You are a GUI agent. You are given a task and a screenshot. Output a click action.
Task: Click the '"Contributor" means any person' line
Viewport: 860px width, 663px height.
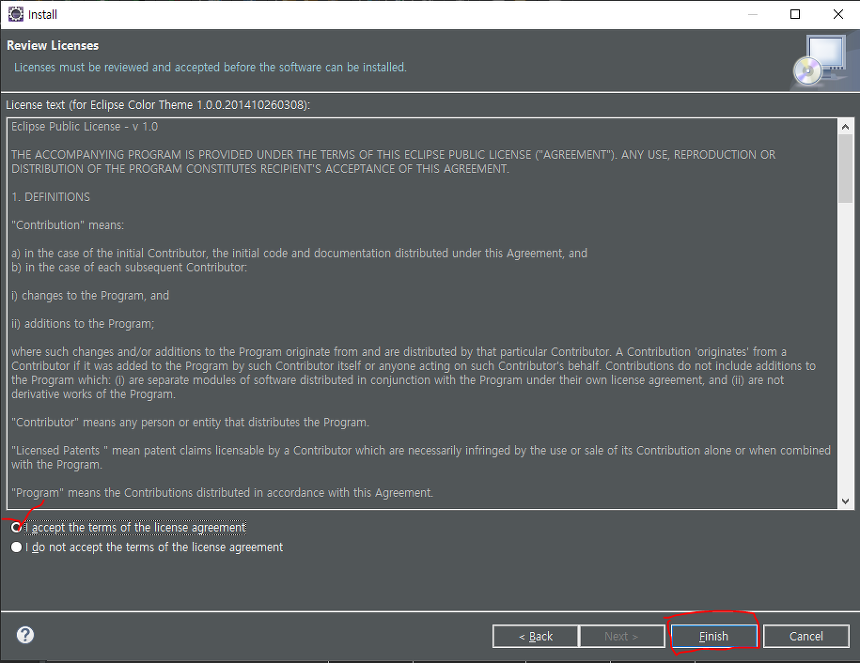pyautogui.click(x=190, y=422)
